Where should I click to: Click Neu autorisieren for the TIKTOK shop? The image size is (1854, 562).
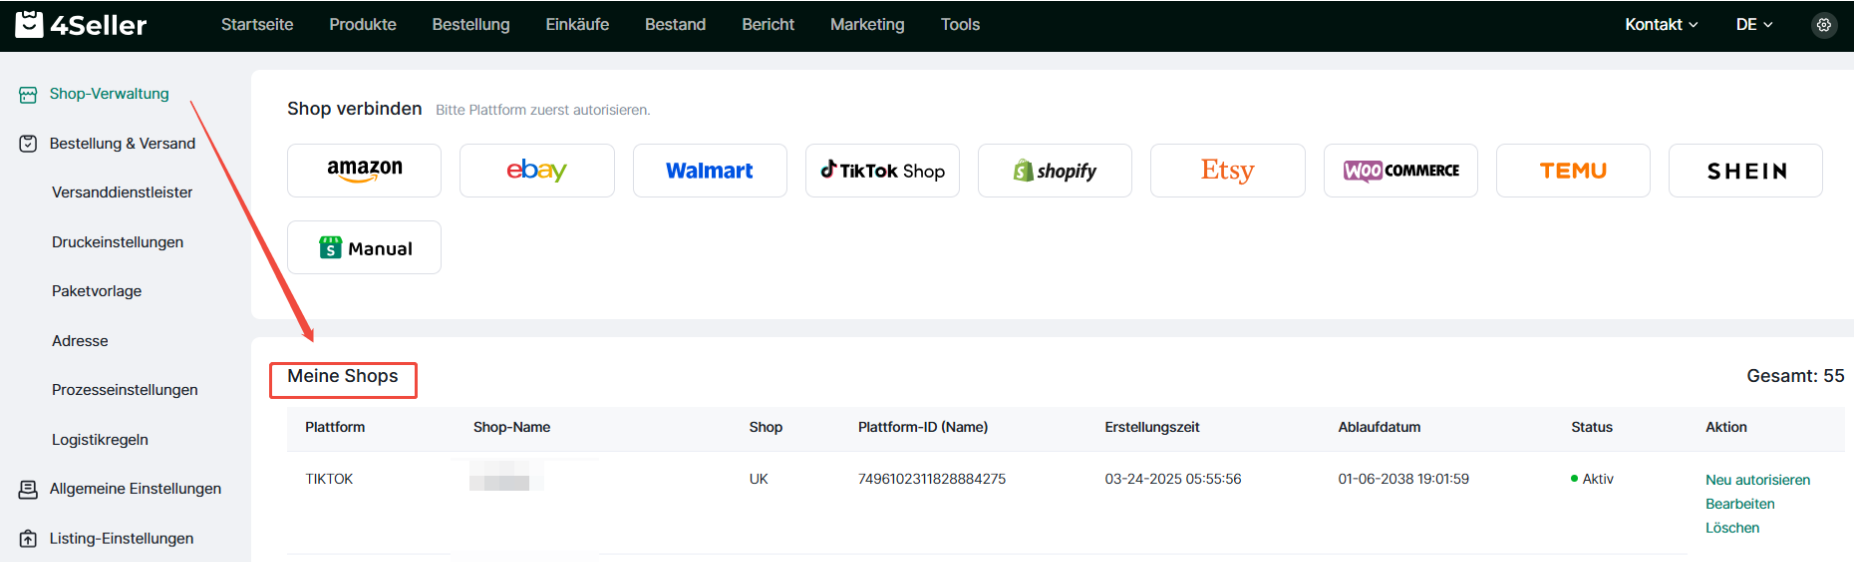1758,480
